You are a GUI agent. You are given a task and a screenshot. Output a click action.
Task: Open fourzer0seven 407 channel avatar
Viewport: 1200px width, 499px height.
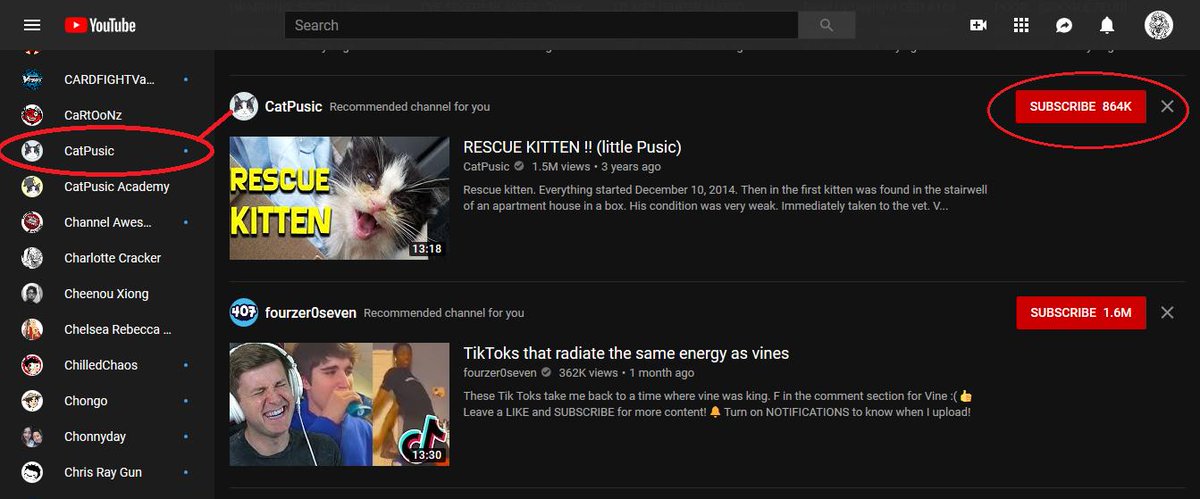click(x=244, y=312)
